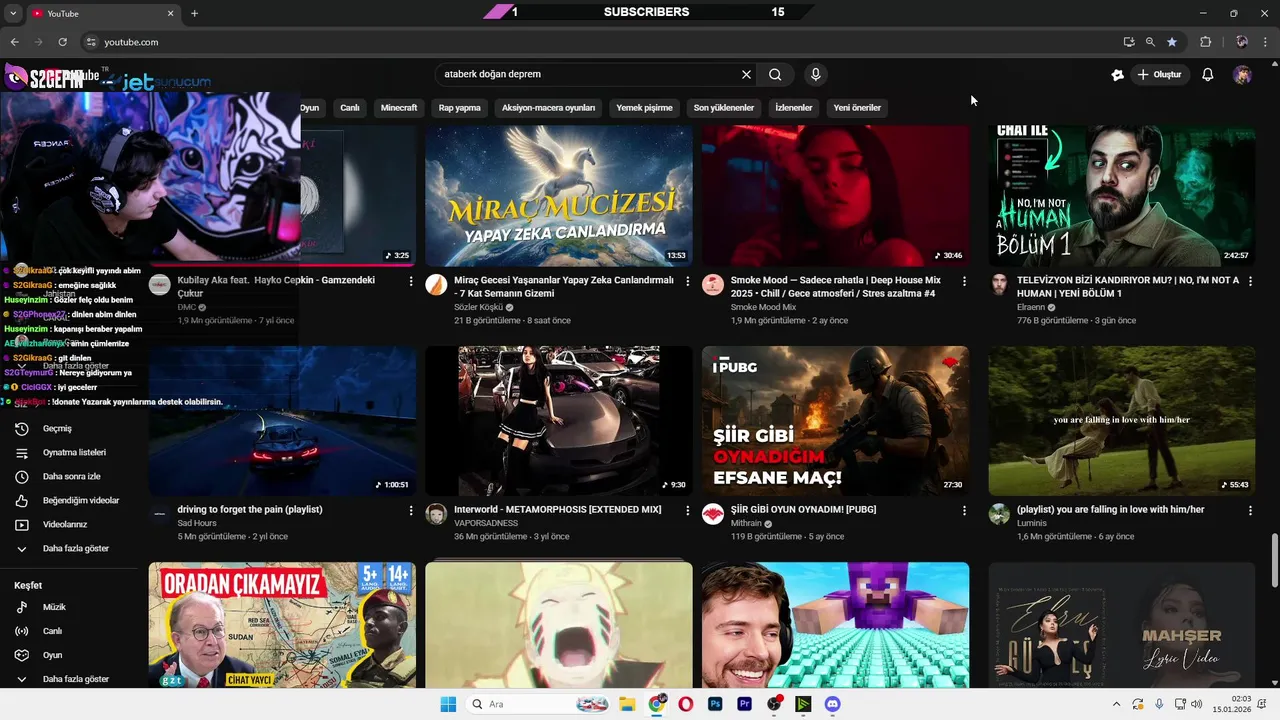Show hidden system tray icons
Image resolution: width=1280 pixels, height=720 pixels.
[x=1115, y=704]
